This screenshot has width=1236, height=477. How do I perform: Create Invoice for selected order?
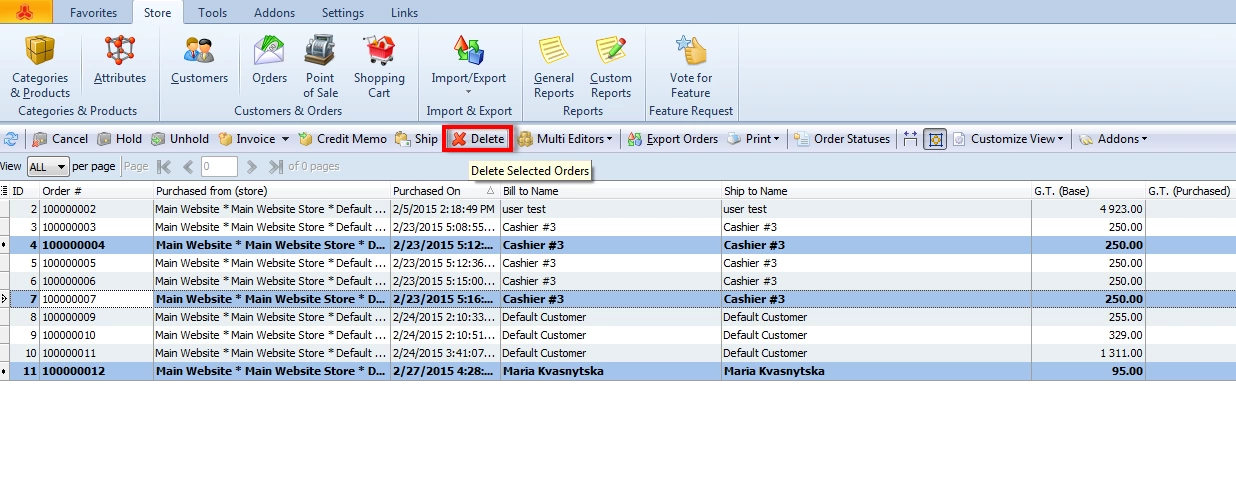[x=246, y=139]
